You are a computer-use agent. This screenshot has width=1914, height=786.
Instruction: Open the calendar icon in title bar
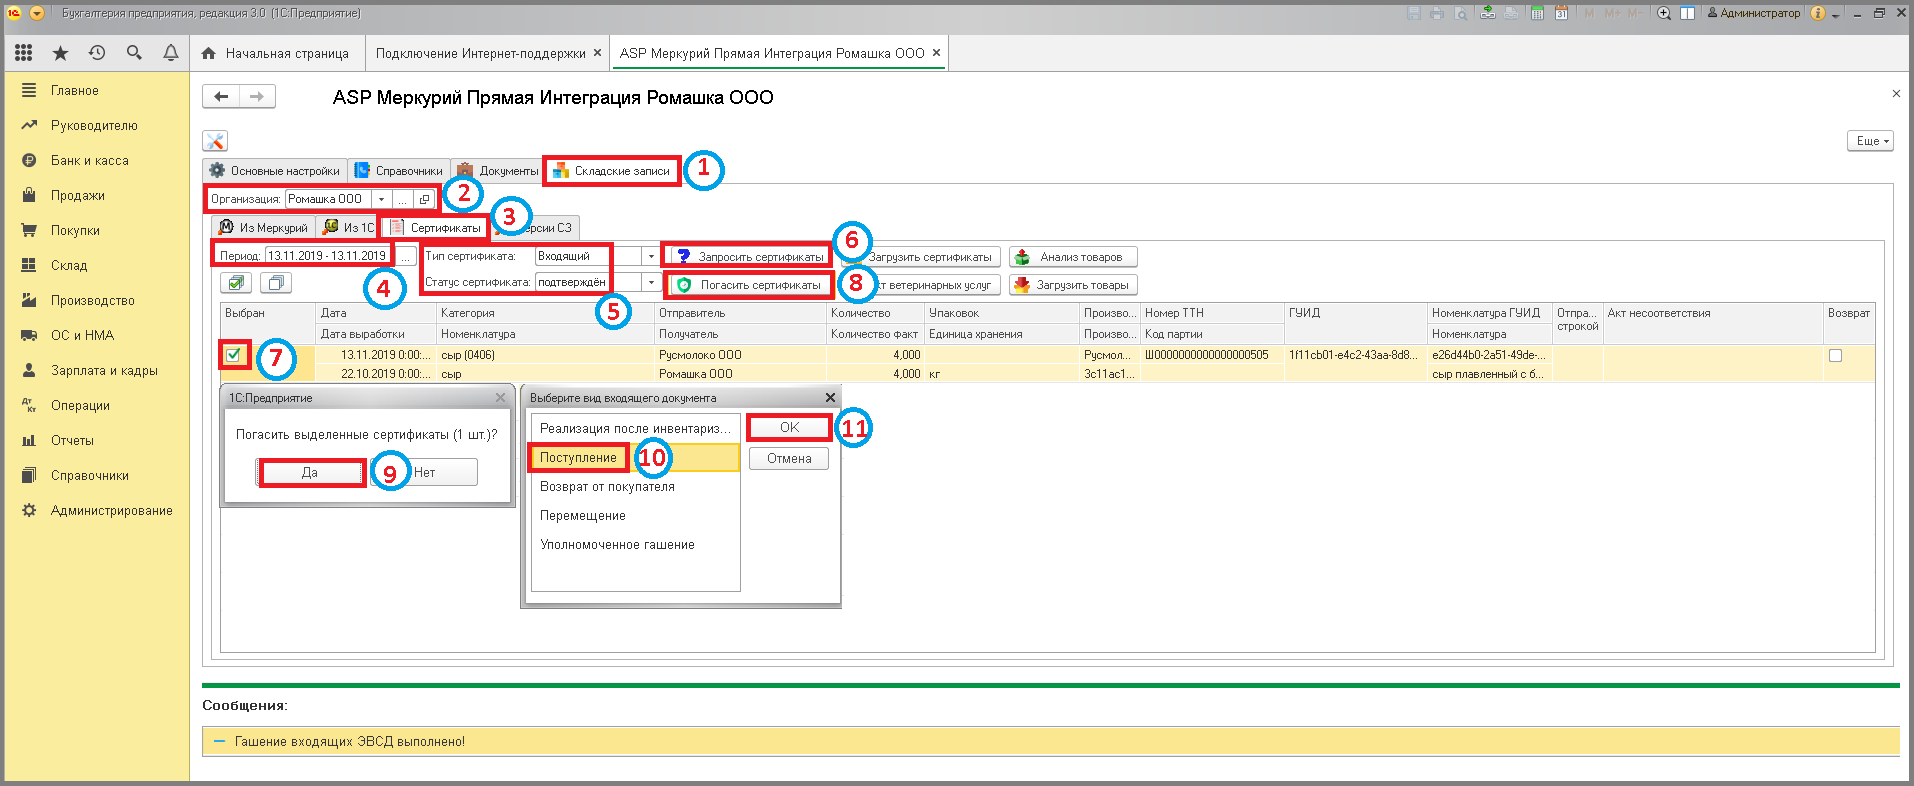pos(1561,13)
